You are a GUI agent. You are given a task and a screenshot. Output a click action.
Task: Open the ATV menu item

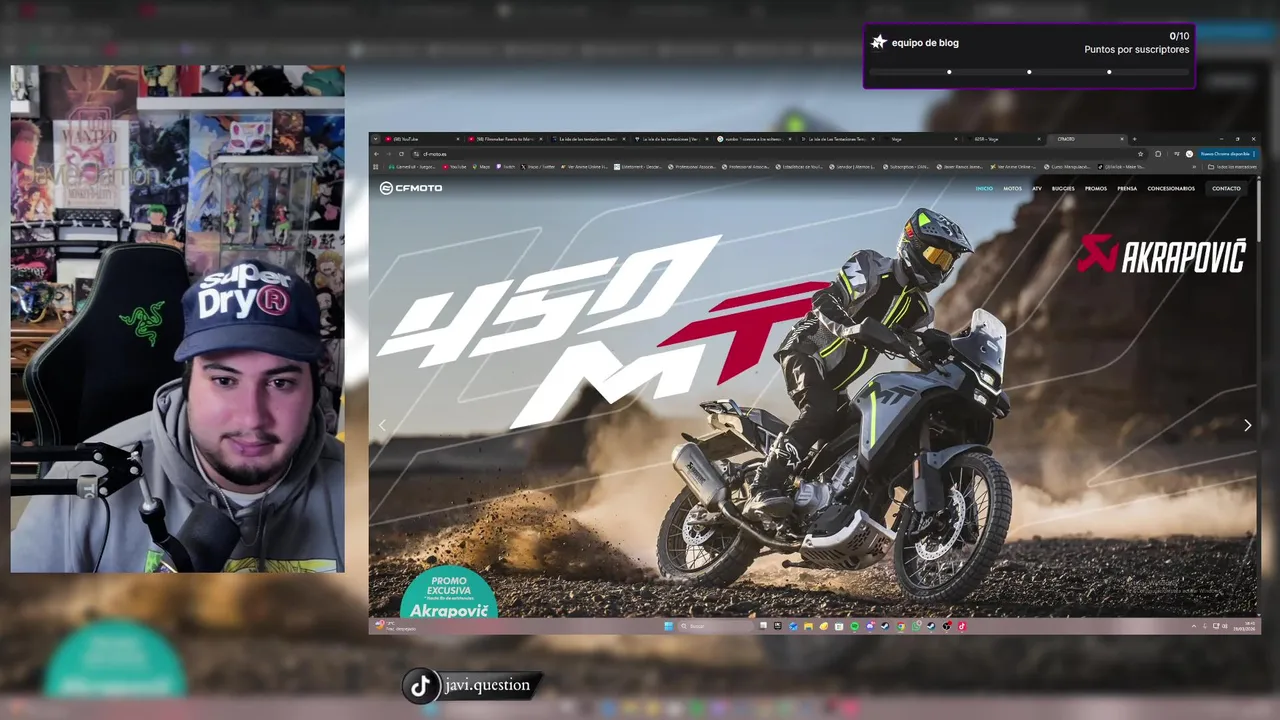1037,188
